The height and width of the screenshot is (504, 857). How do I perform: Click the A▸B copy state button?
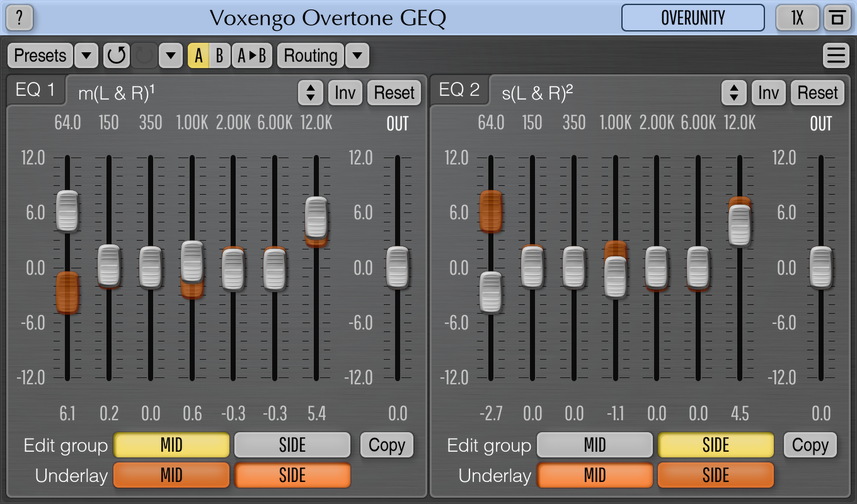251,56
